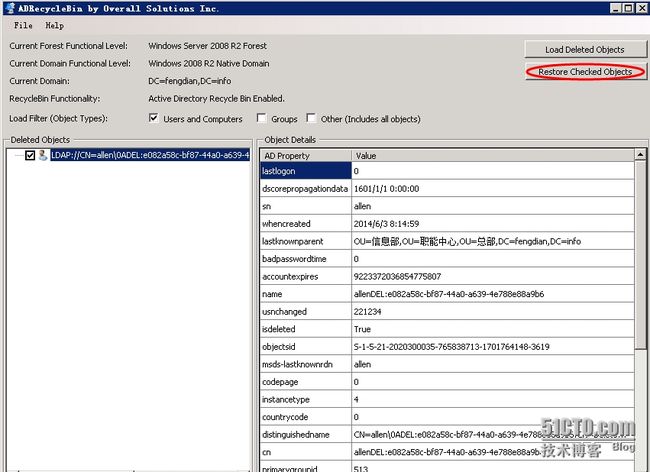Open the Help menu

pos(55,26)
